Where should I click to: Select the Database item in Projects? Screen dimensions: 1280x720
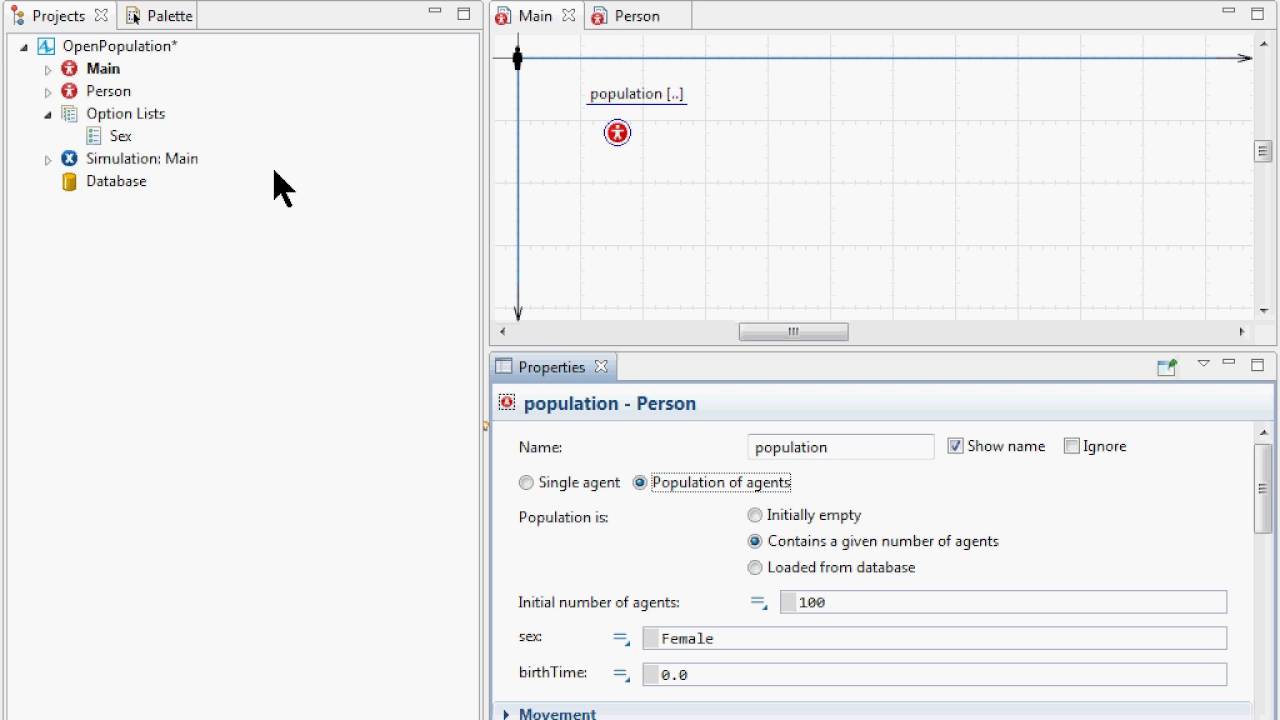116,181
